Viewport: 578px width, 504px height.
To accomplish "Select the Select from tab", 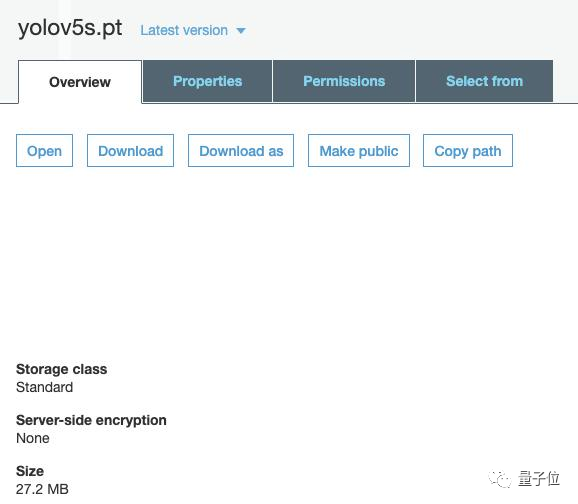I will point(484,81).
